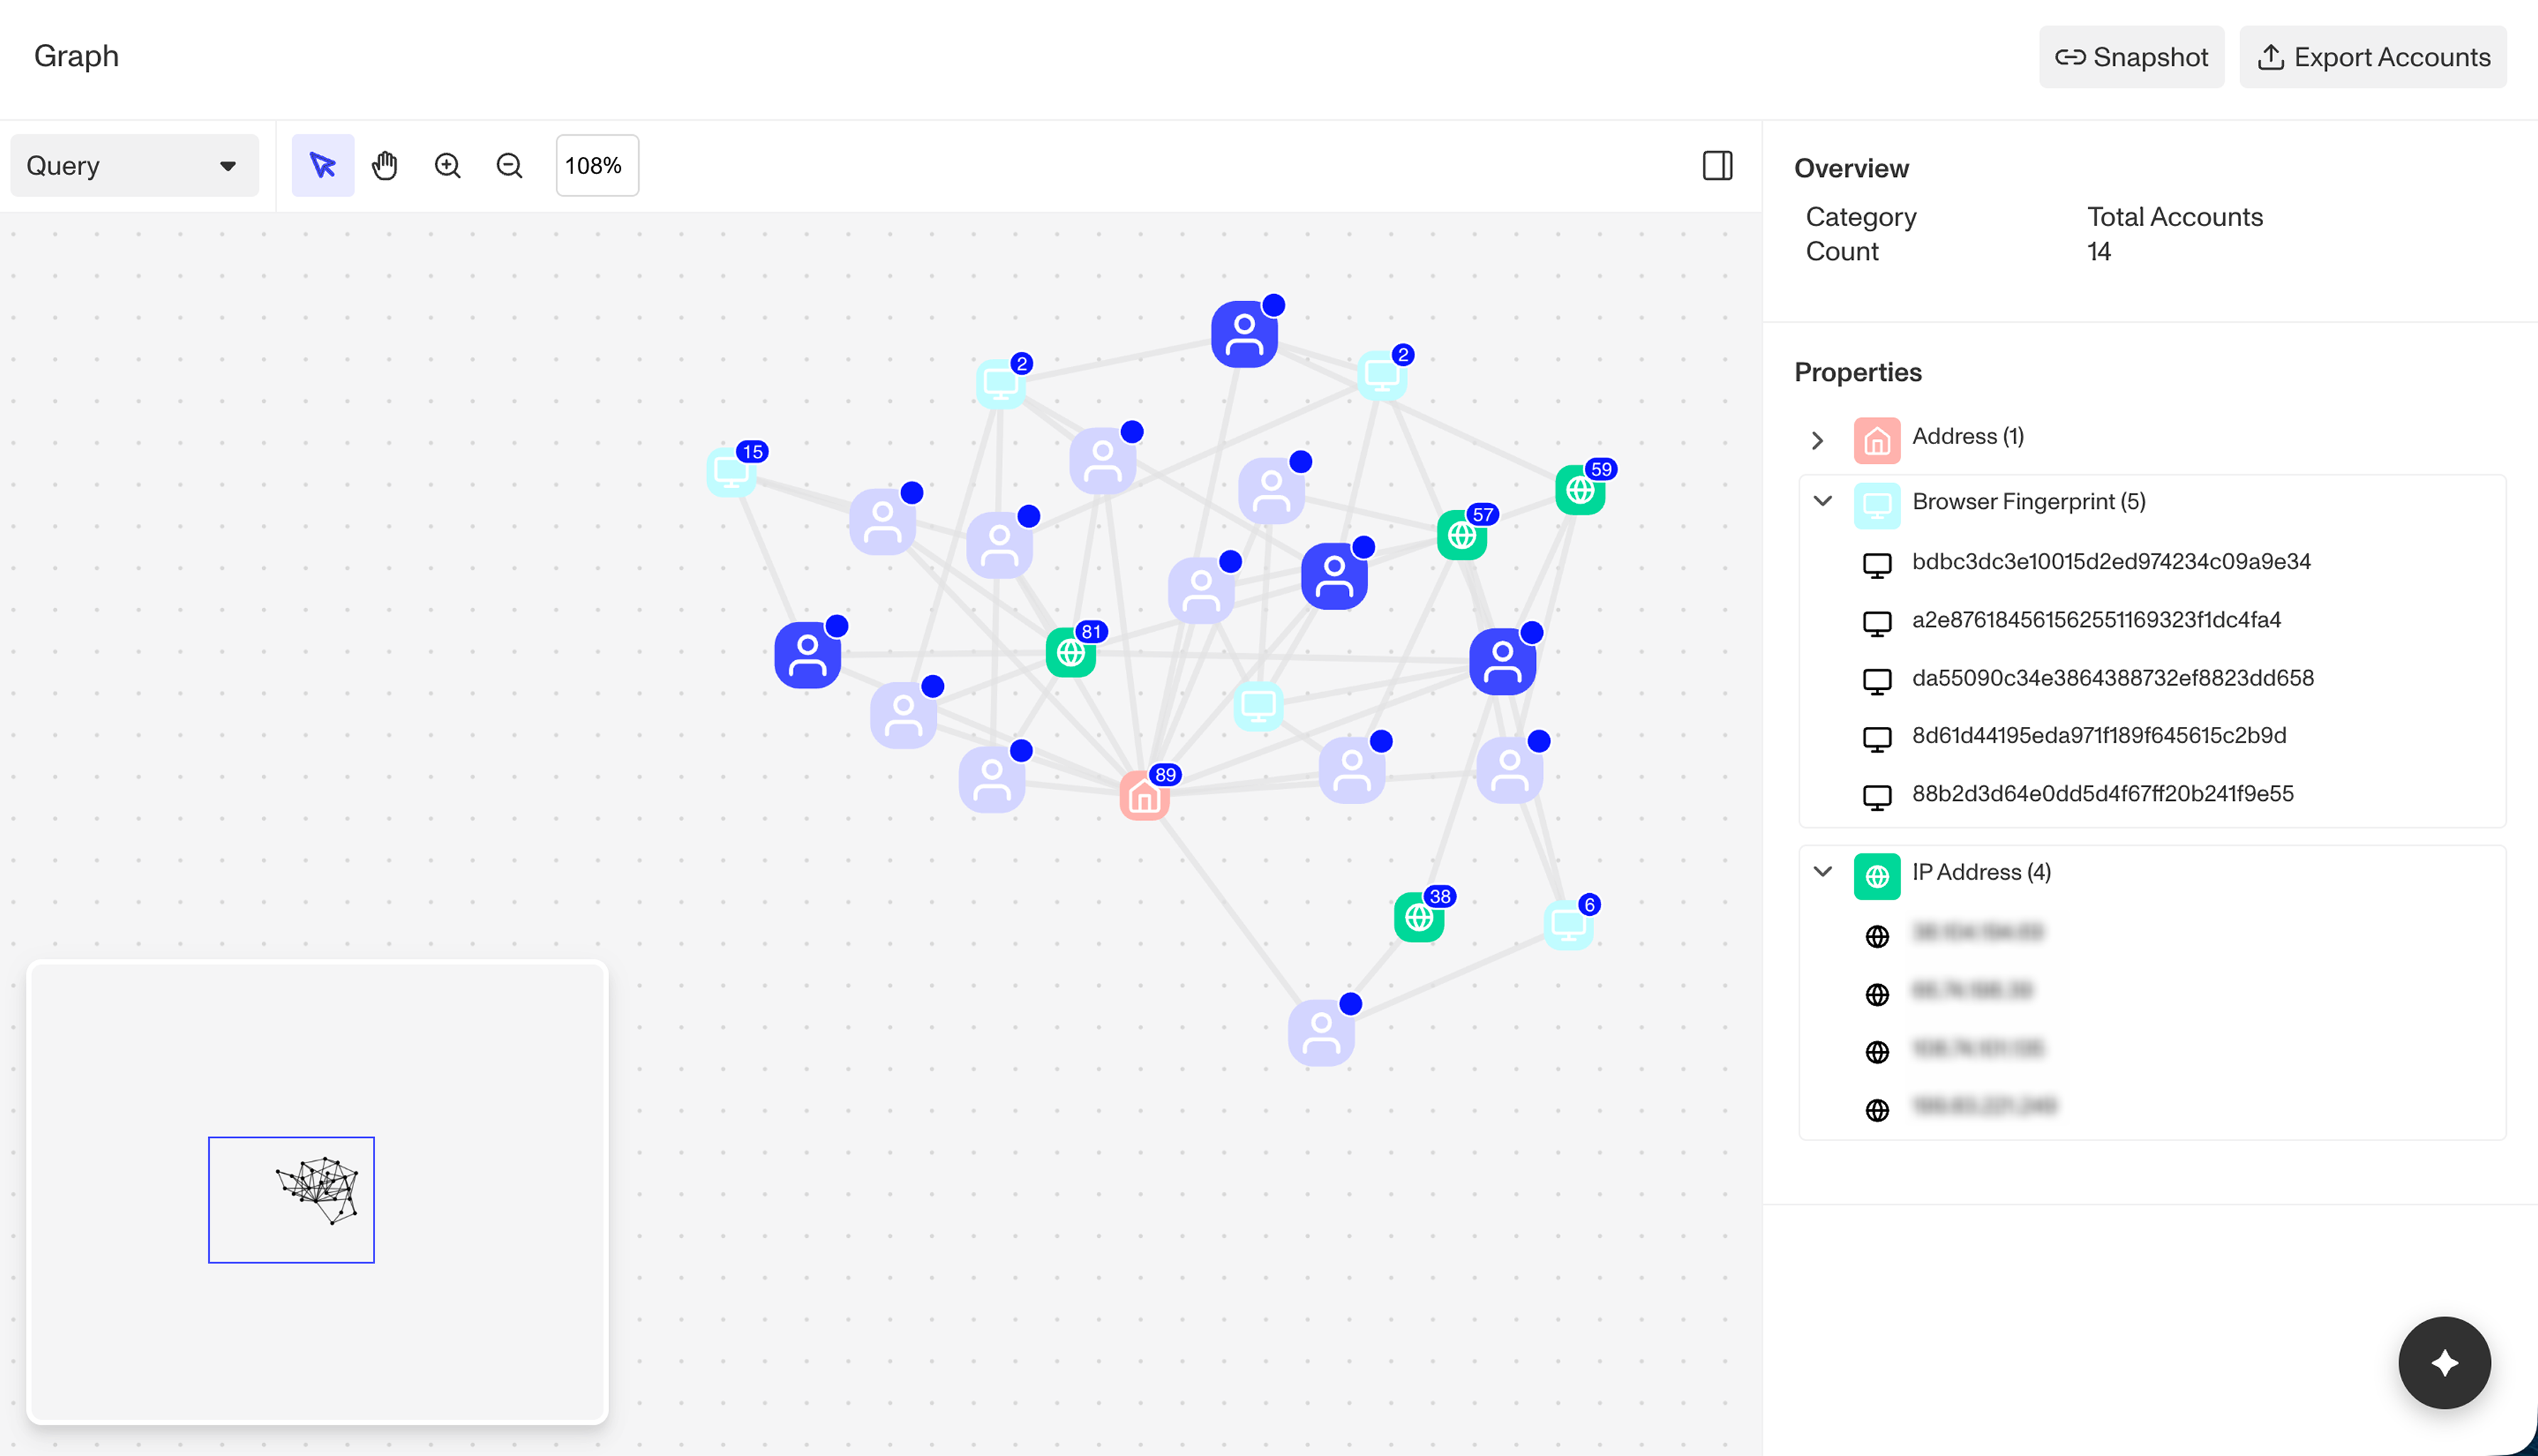The width and height of the screenshot is (2538, 1456).
Task: Select the IP node with badge 81
Action: click(x=1071, y=652)
